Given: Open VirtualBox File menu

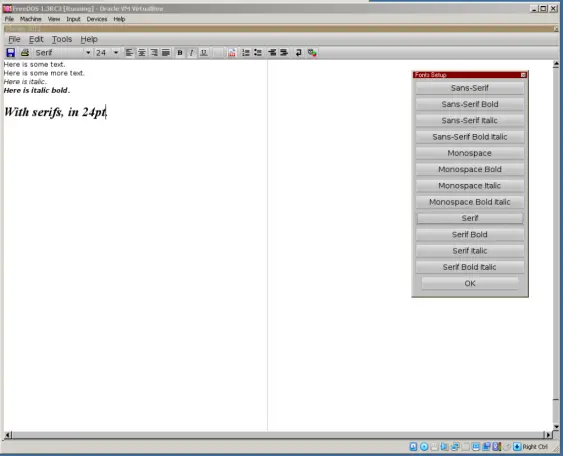Looking at the screenshot, I should pos(9,19).
